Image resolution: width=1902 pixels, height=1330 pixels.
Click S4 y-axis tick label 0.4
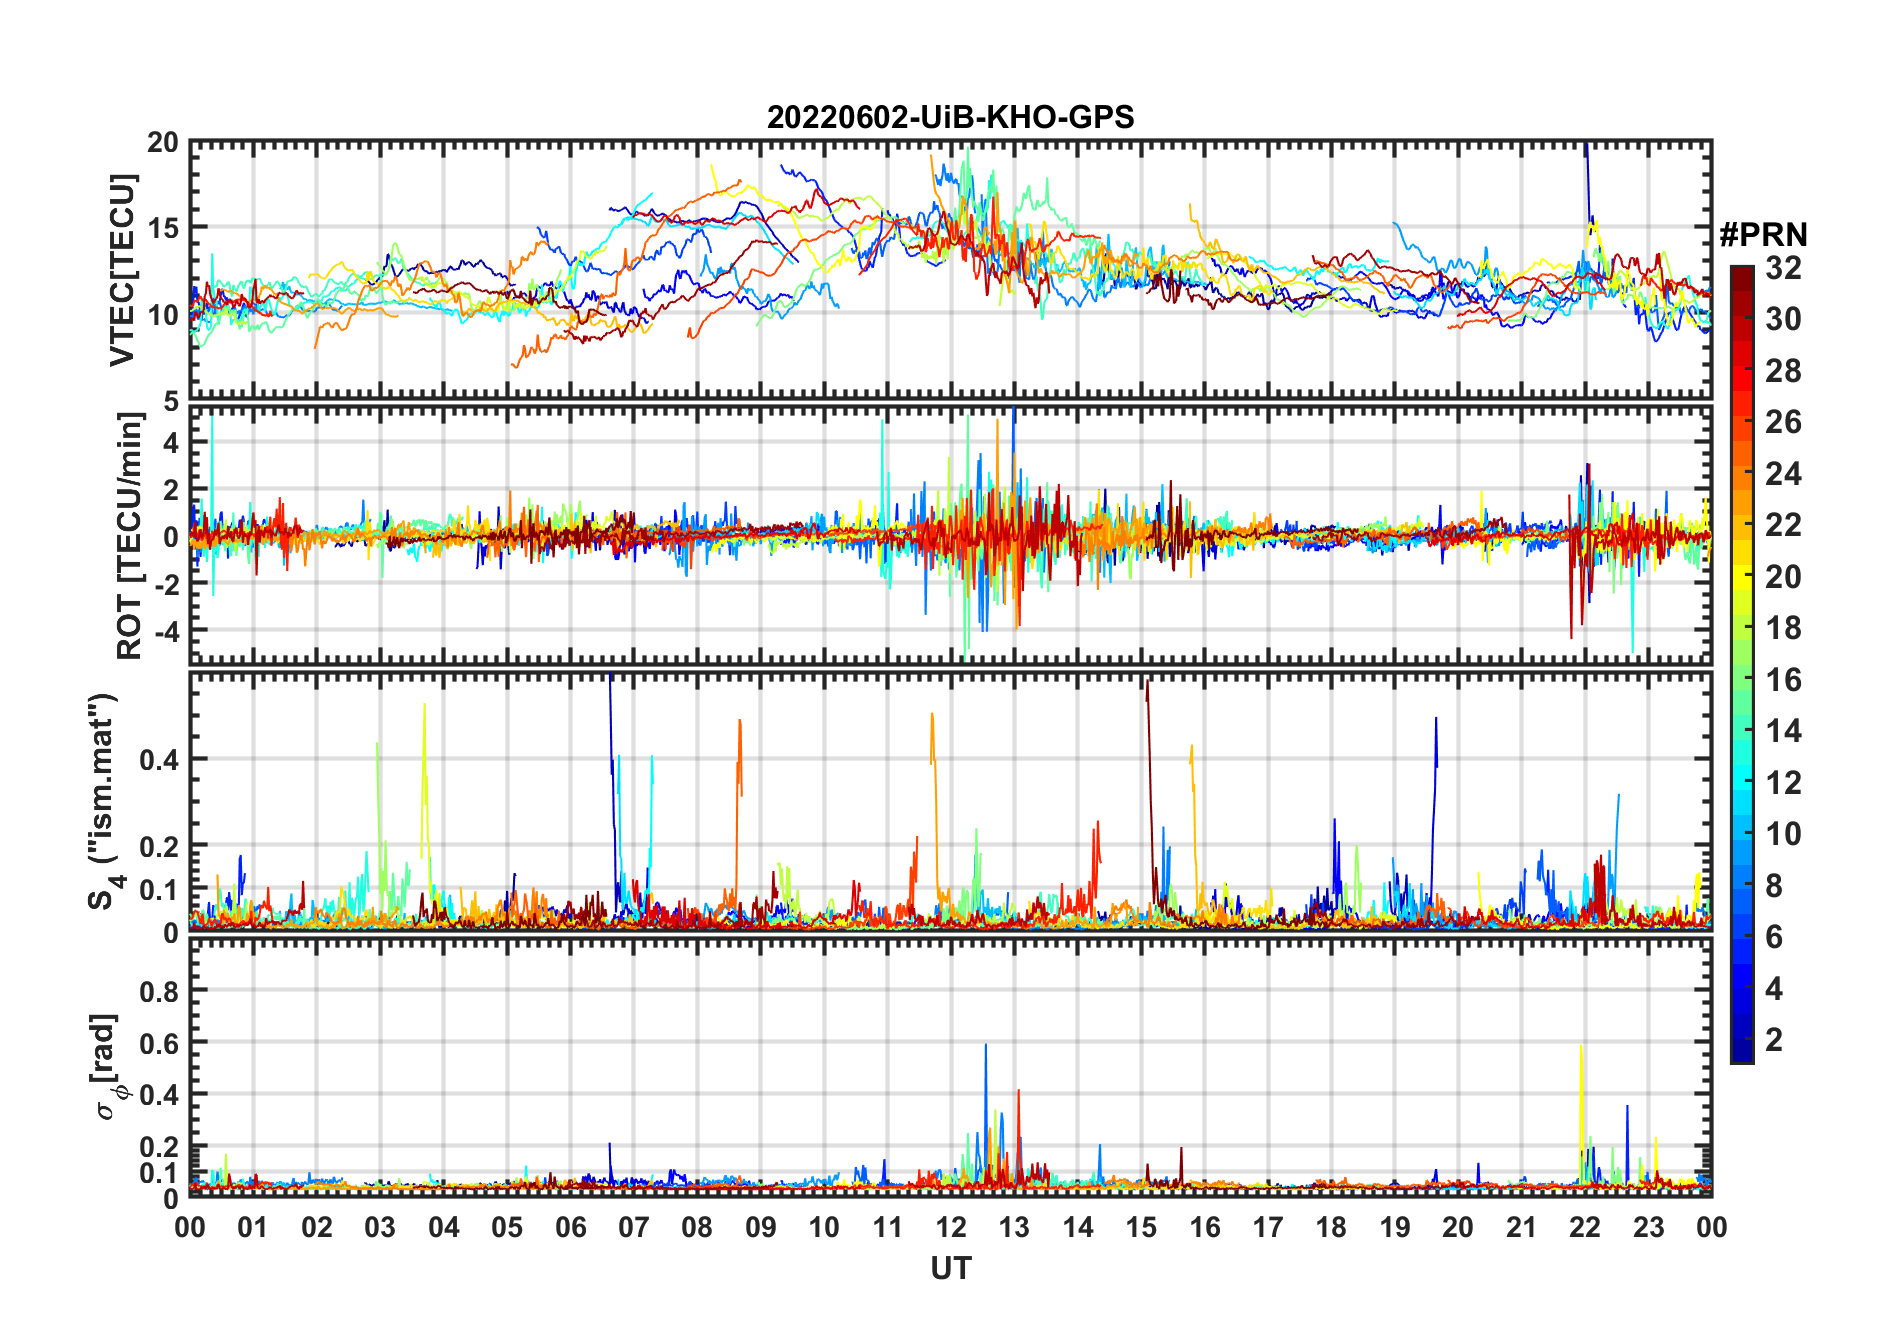pos(160,759)
